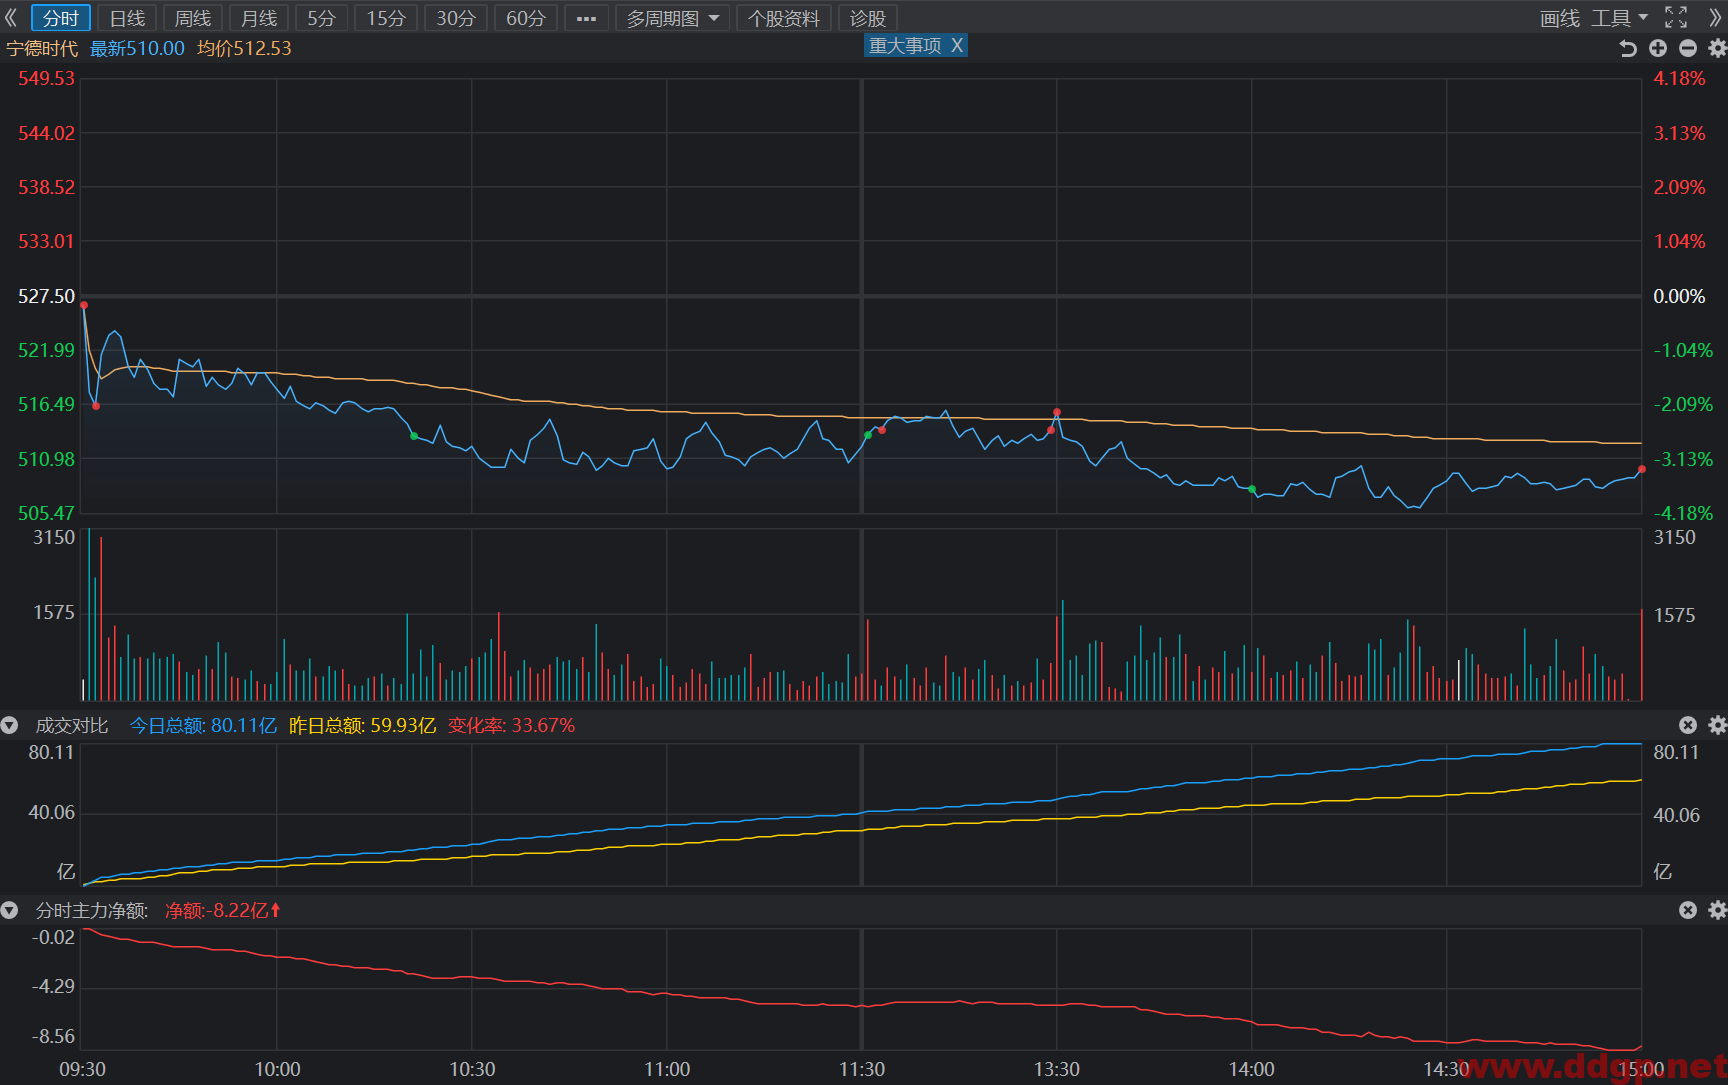
Task: Select the 30分 period tab
Action: pos(456,18)
